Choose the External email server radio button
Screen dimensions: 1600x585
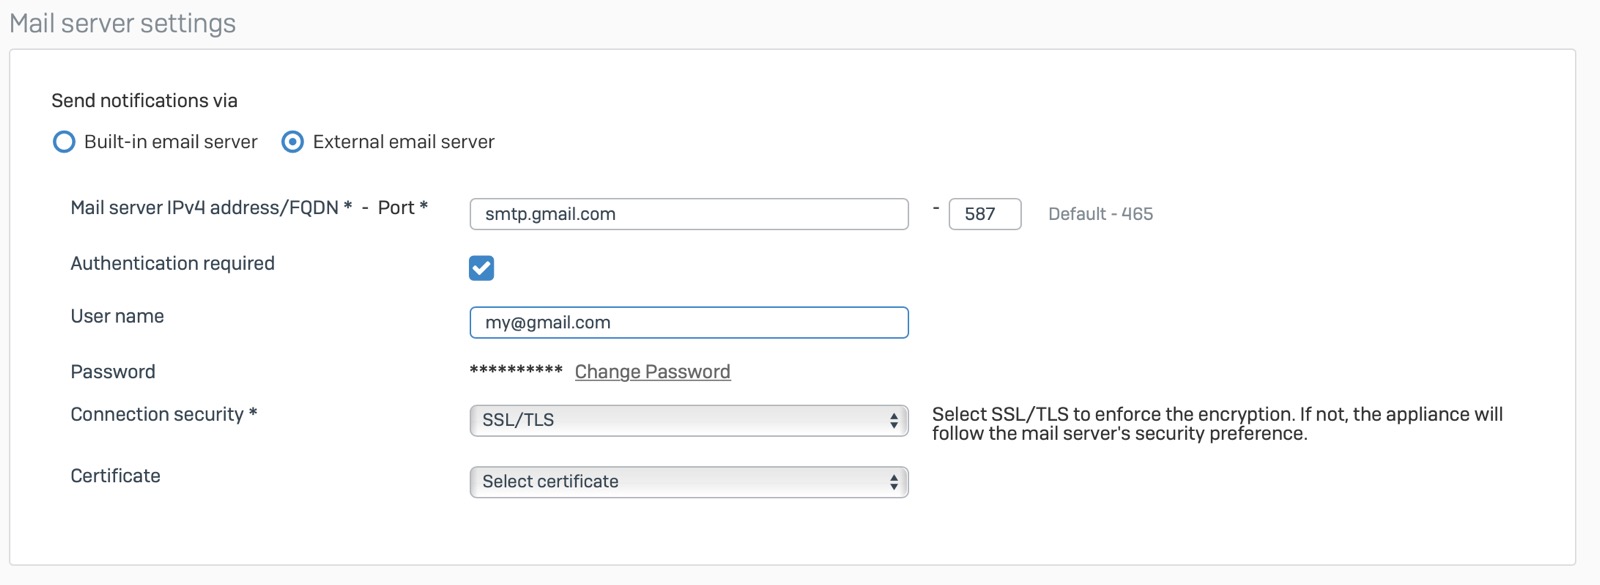point(293,142)
